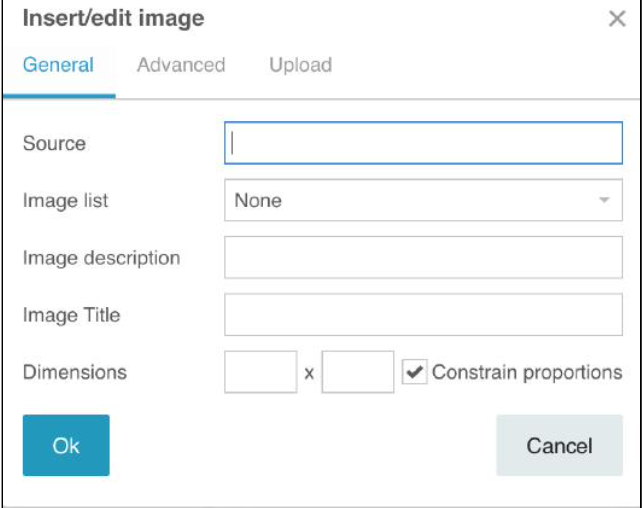Switch to the General tab

58,66
